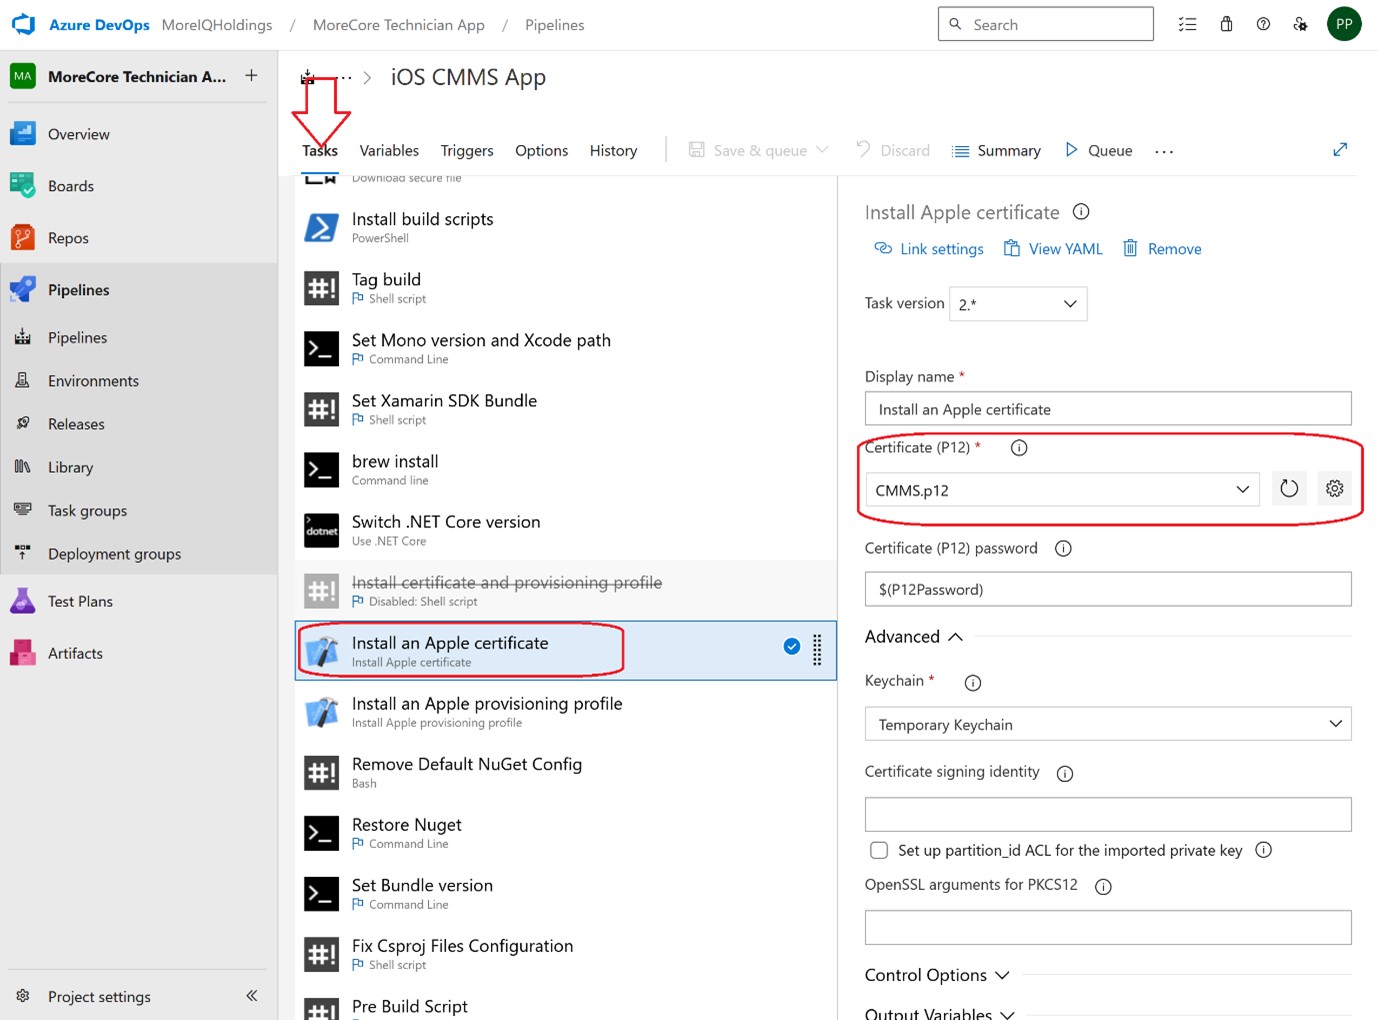Open the Repos section
1378x1020 pixels.
click(x=67, y=237)
